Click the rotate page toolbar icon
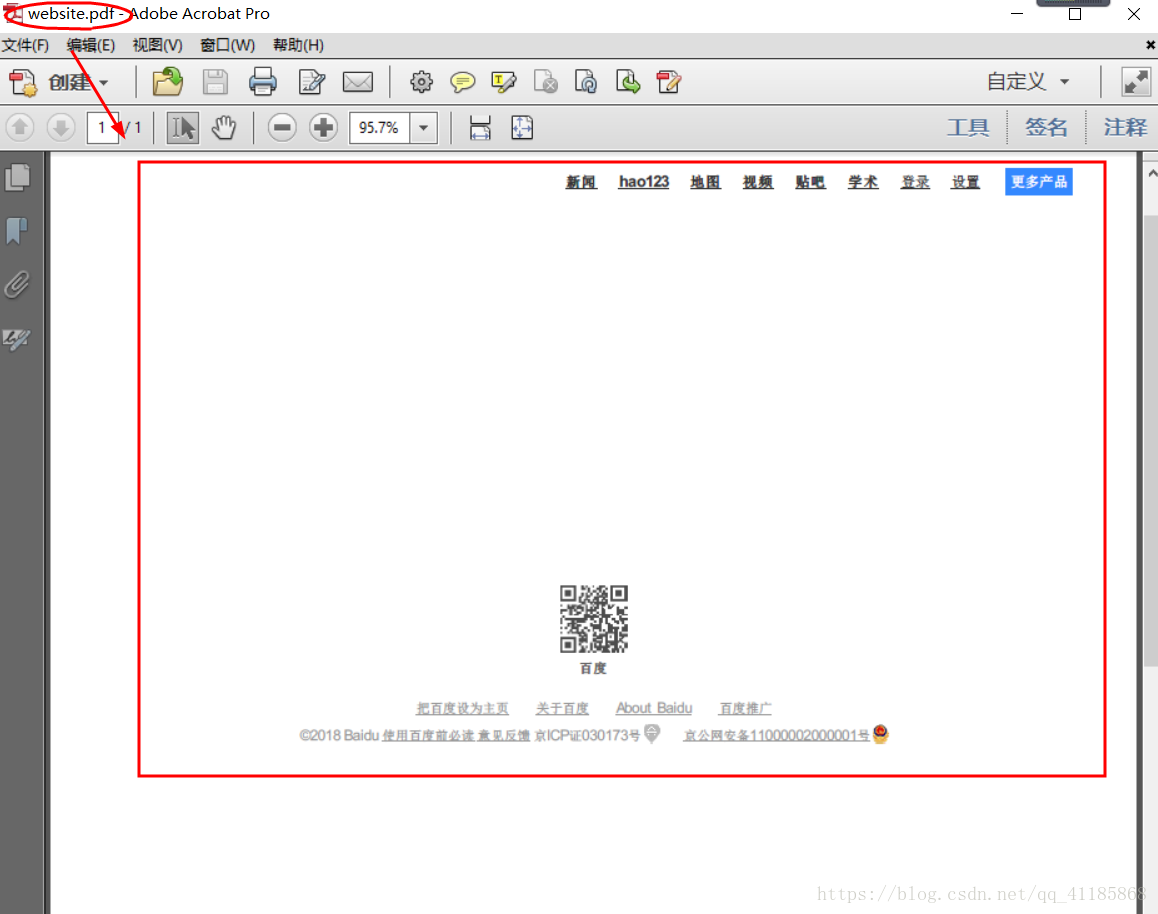The width and height of the screenshot is (1158, 914). coord(586,82)
